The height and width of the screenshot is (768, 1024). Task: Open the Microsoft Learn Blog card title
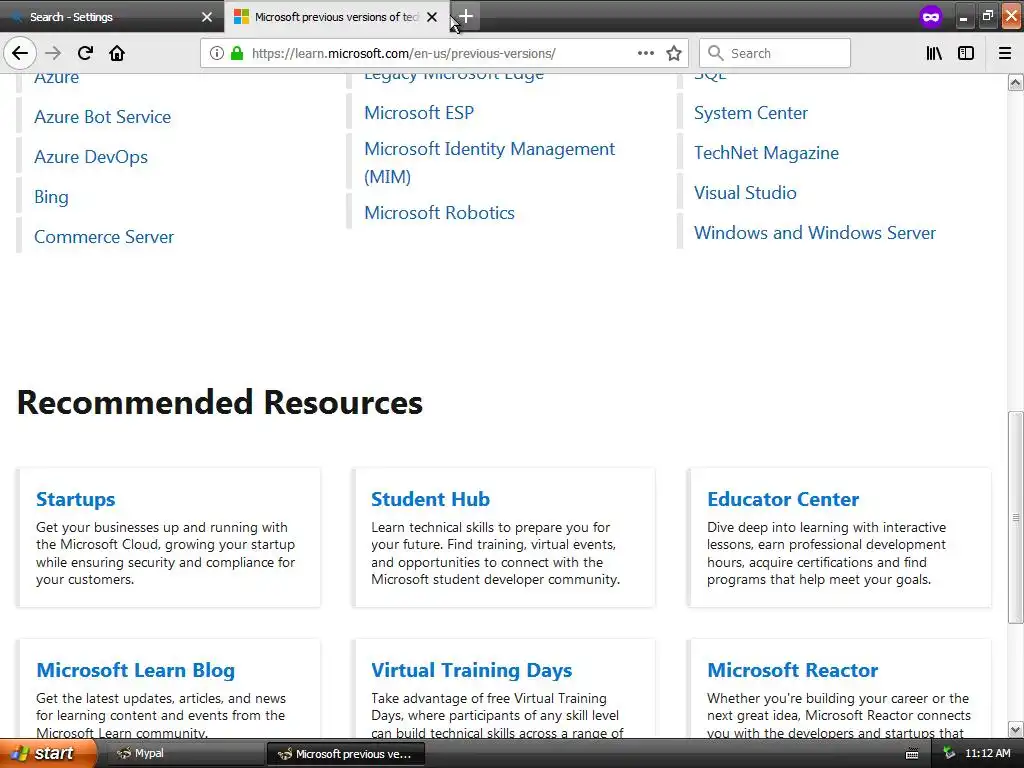[x=135, y=670]
